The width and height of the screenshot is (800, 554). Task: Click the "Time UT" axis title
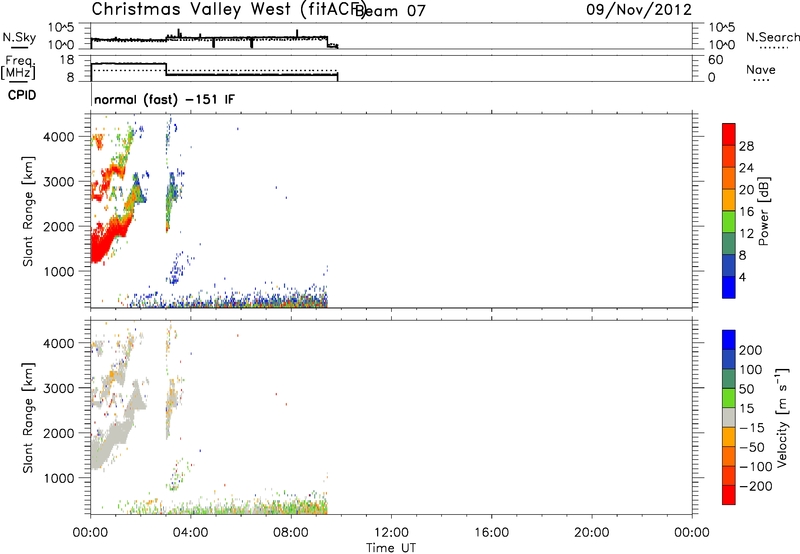click(x=391, y=547)
